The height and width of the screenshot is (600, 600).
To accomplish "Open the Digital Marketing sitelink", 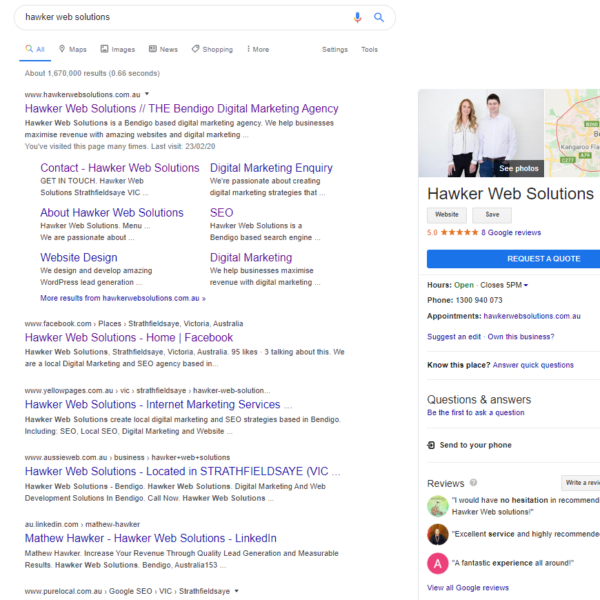I will point(251,258).
